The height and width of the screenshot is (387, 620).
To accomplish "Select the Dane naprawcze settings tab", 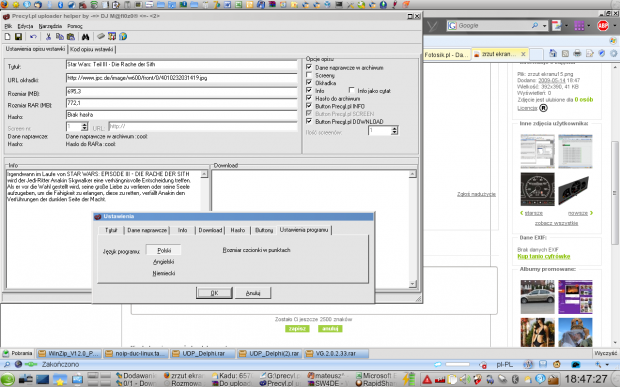I will (147, 230).
